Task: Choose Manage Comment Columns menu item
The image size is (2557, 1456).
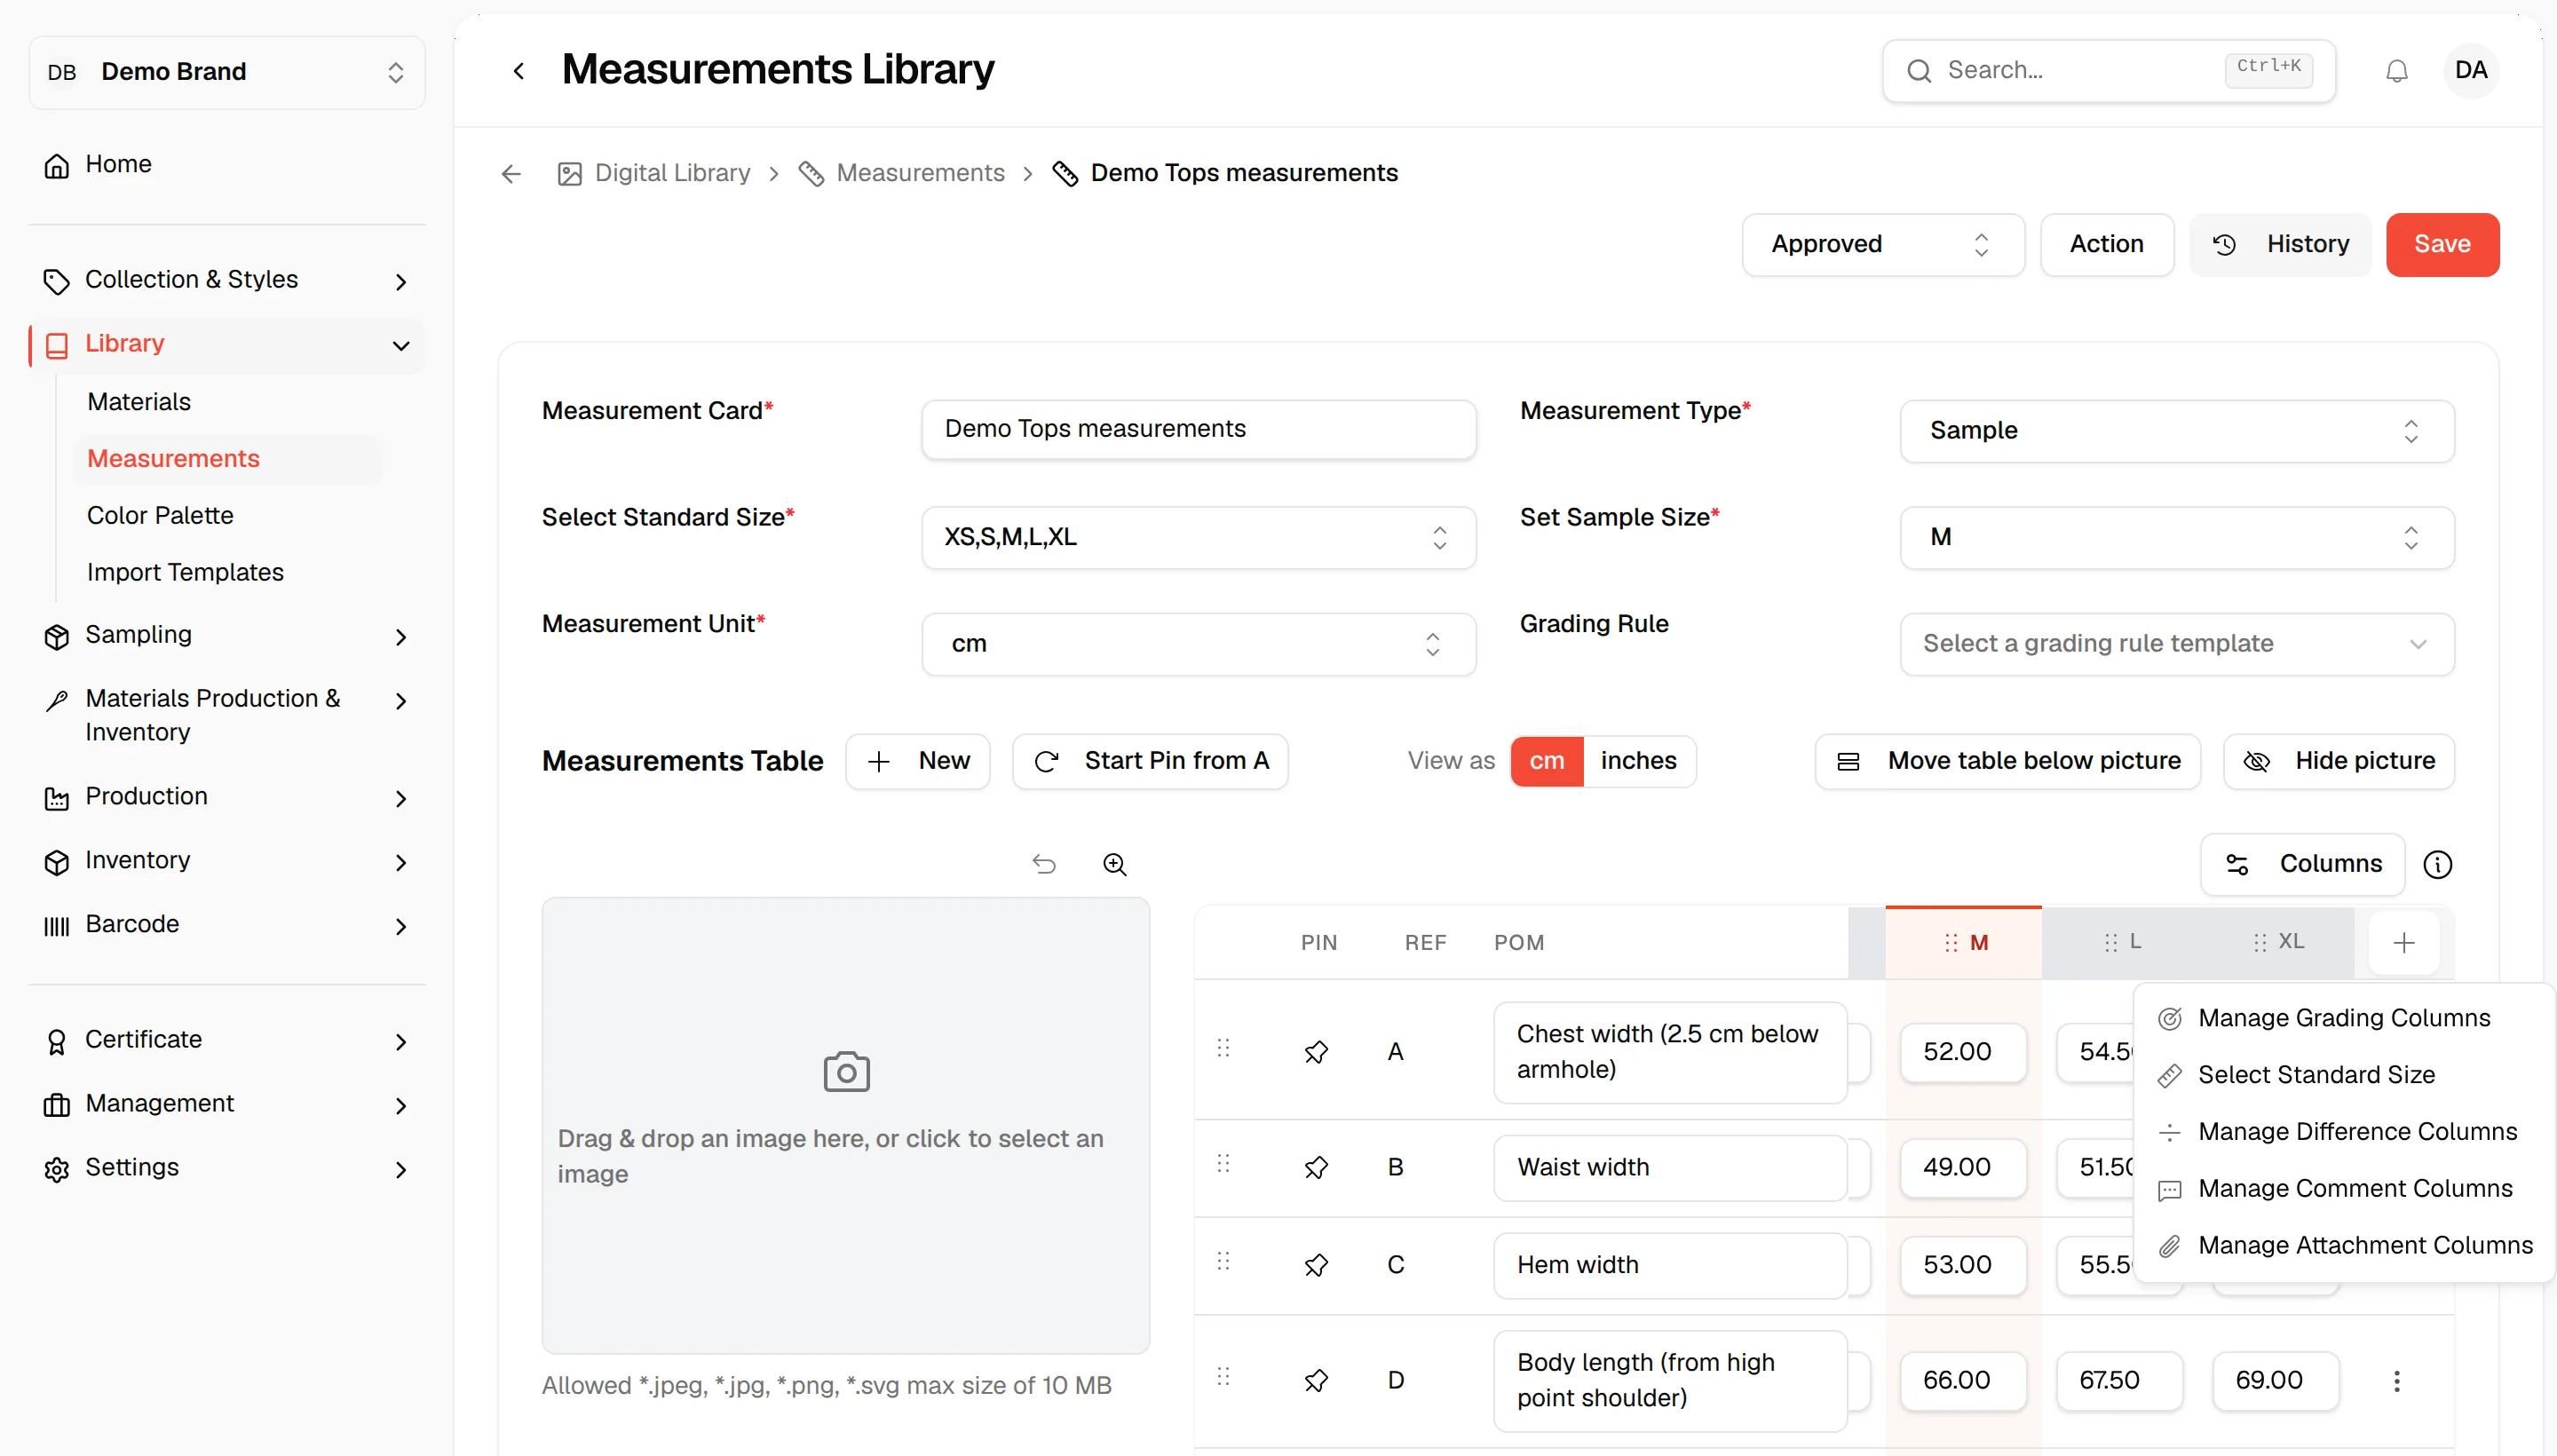Action: pos(2343,1189)
